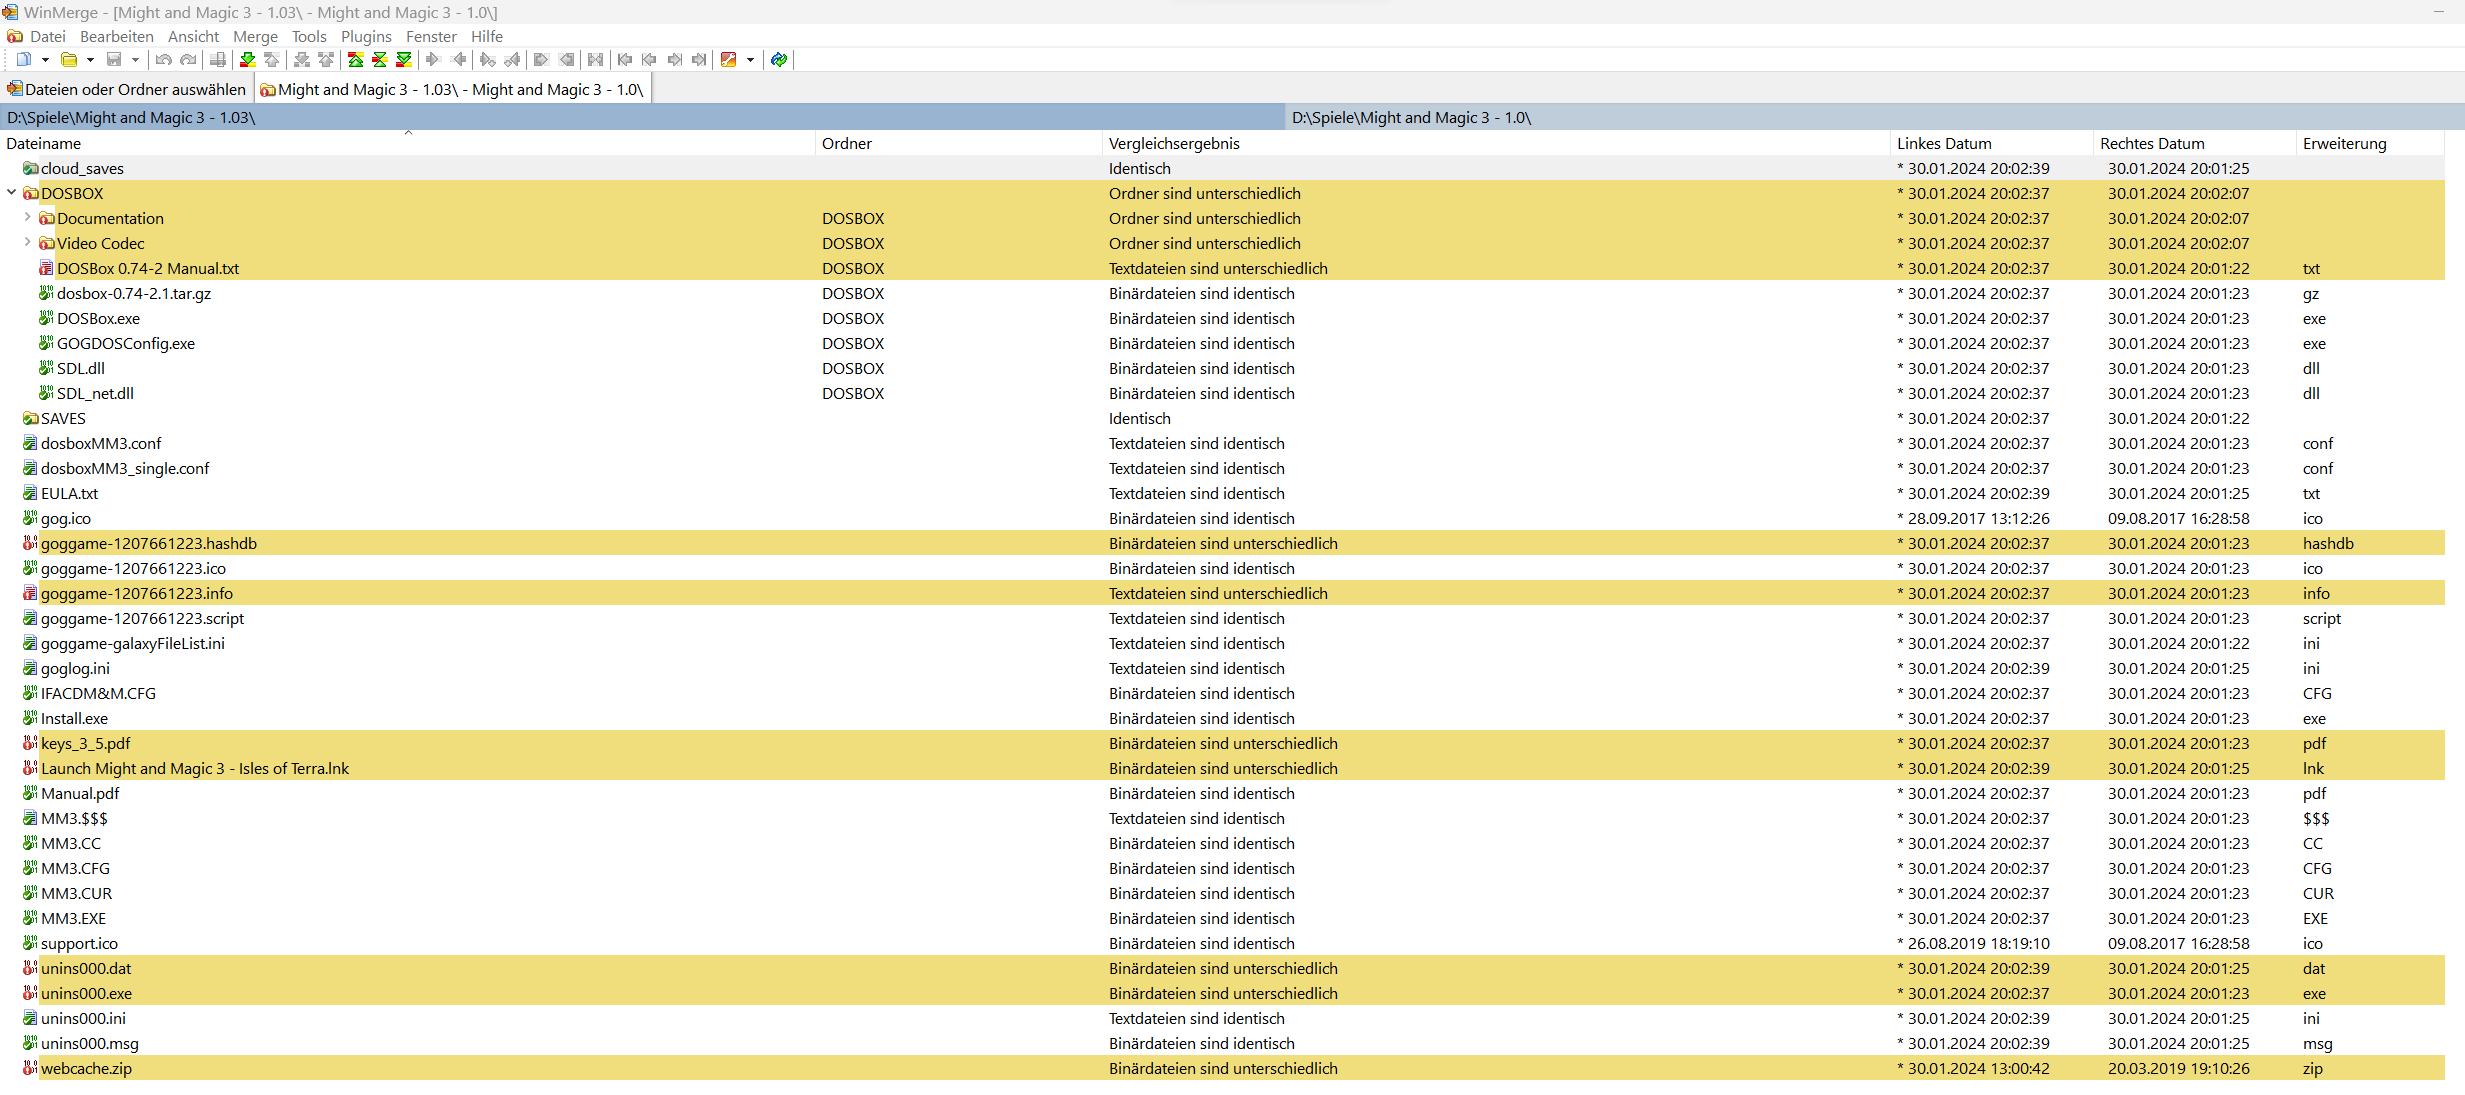Open the Plugins menu
This screenshot has width=2465, height=1095.
click(x=366, y=36)
